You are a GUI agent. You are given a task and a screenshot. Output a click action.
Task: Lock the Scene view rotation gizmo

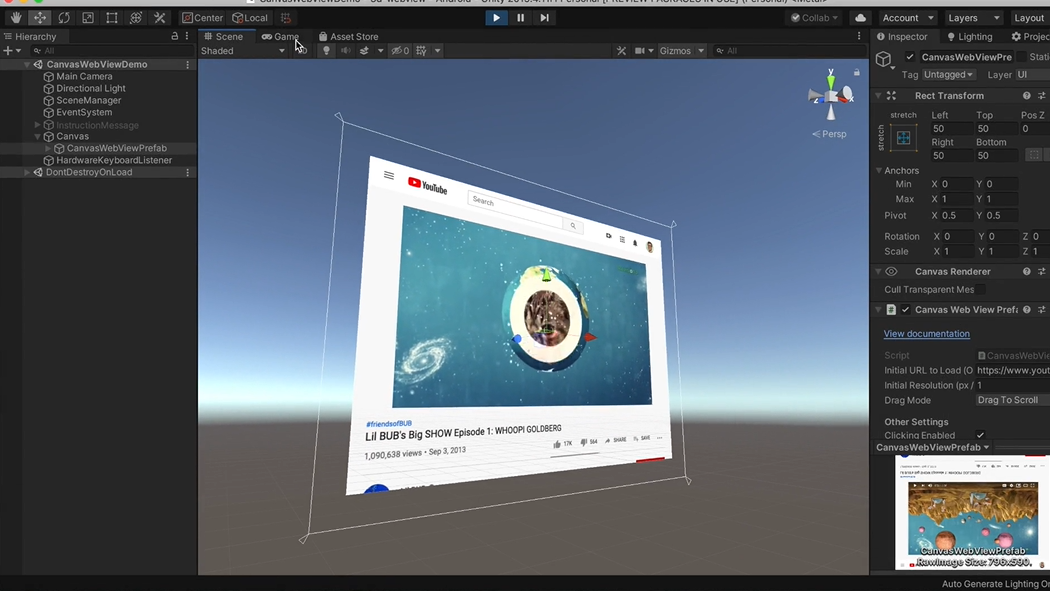point(856,72)
